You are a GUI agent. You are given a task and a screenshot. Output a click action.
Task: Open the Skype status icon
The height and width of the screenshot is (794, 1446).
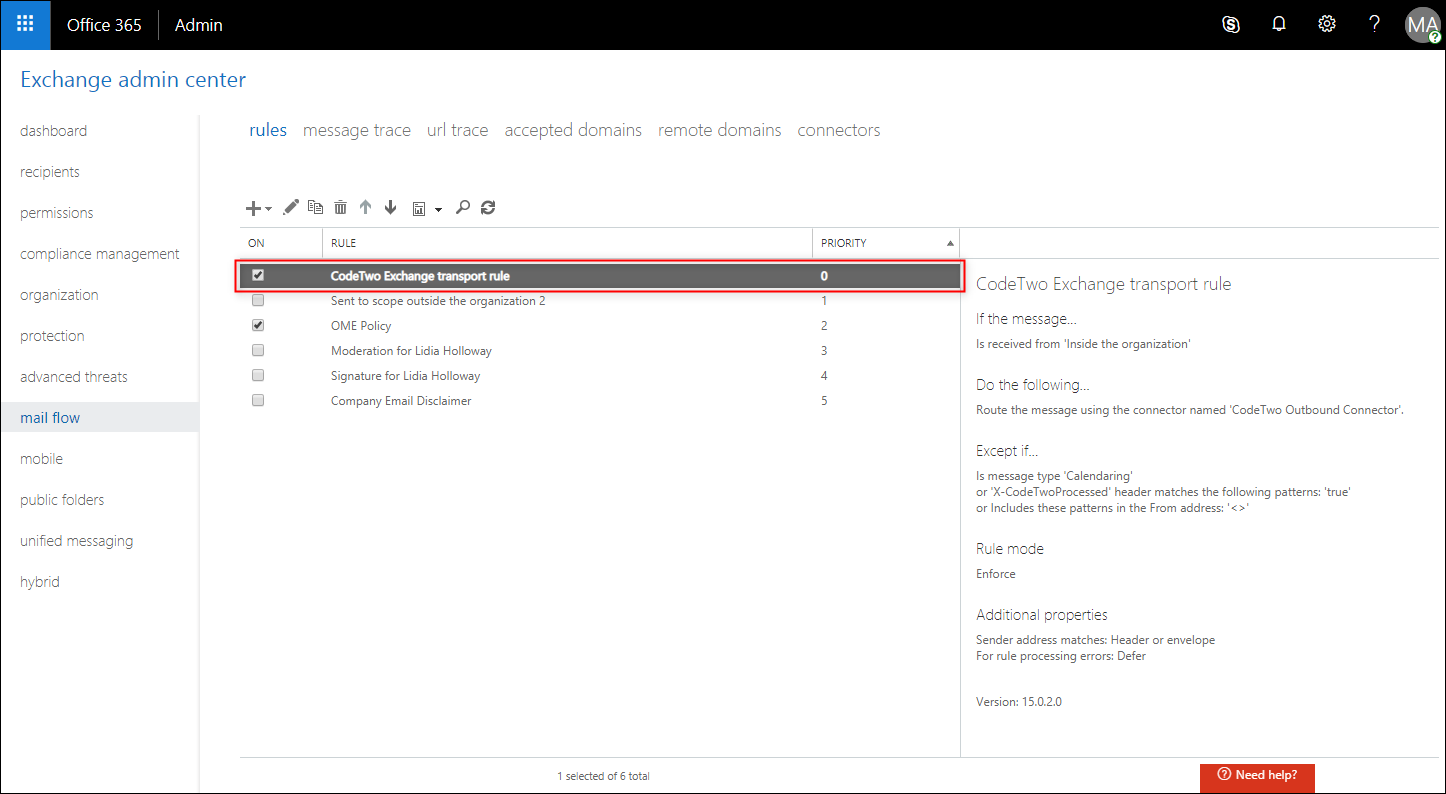[x=1230, y=23]
